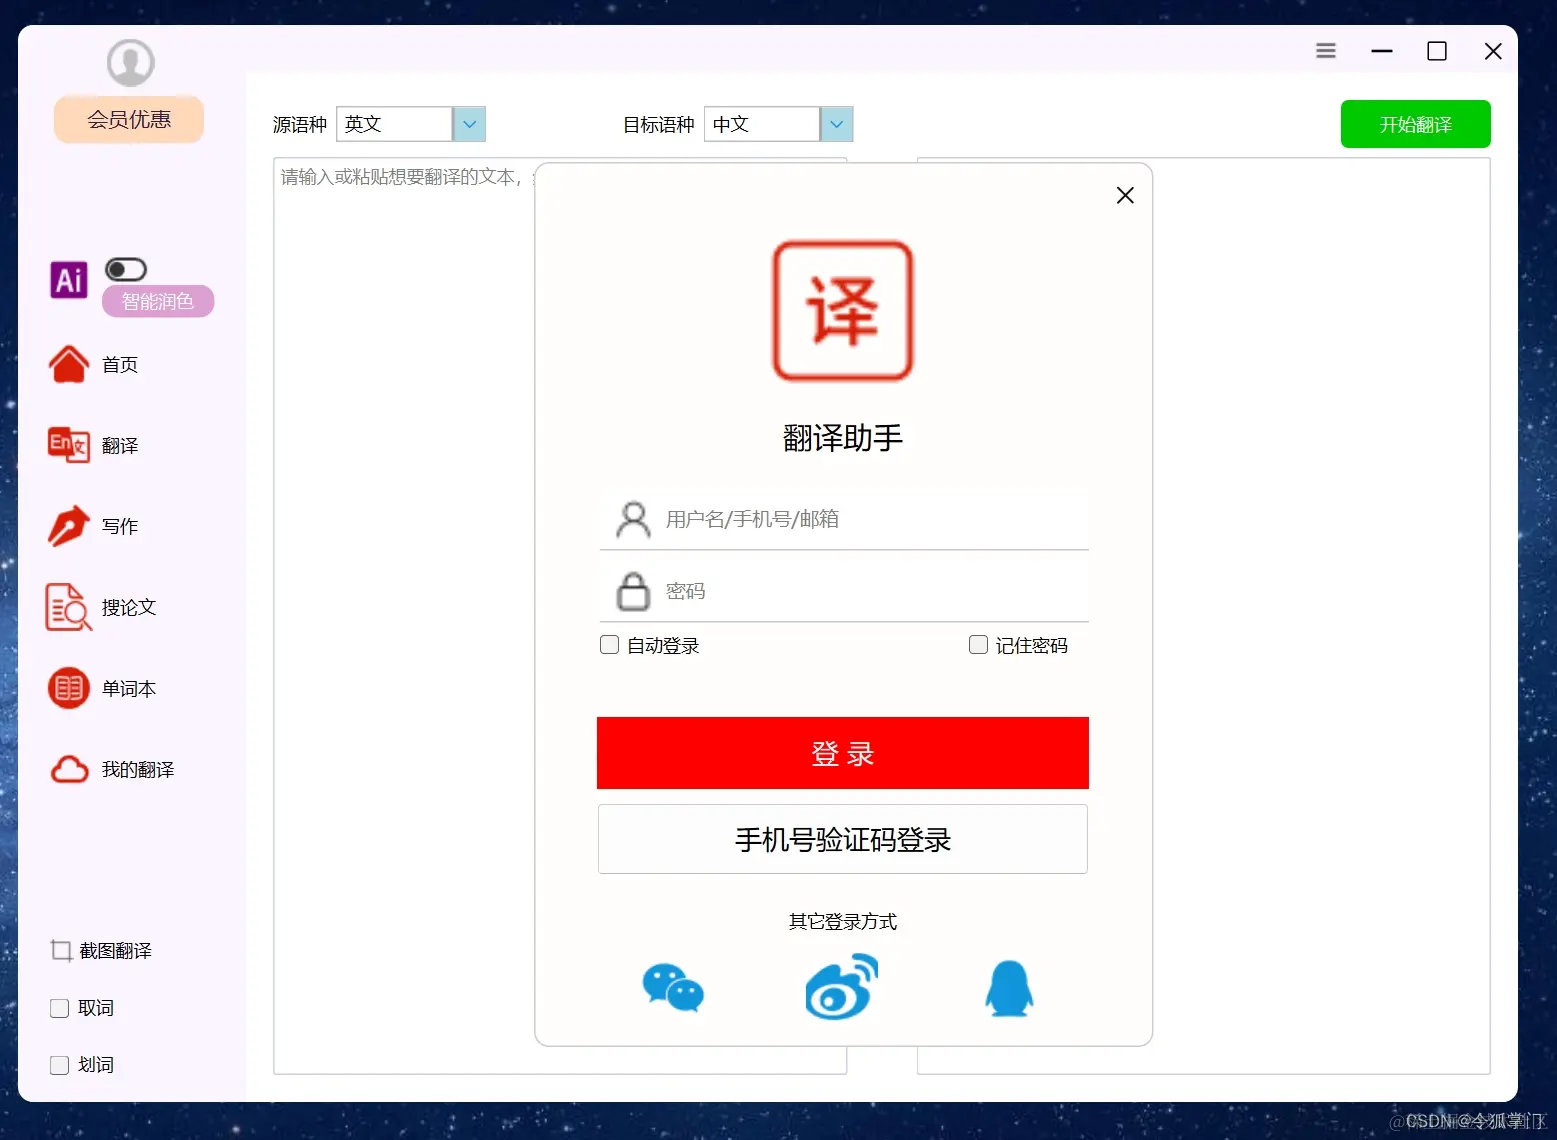
Task: Enable the 取词 word capture checkbox
Action: (x=59, y=1008)
